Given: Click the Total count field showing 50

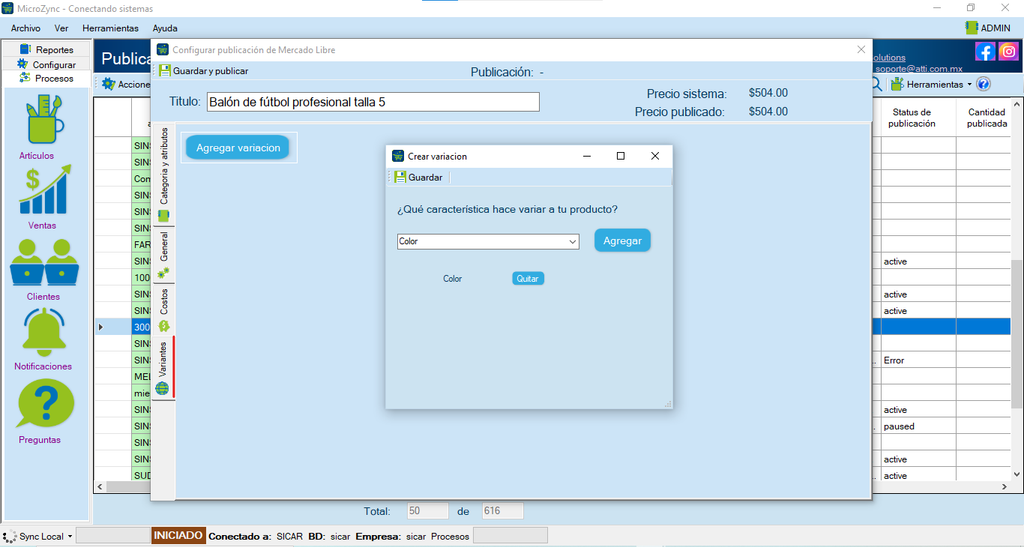Looking at the screenshot, I should (427, 511).
